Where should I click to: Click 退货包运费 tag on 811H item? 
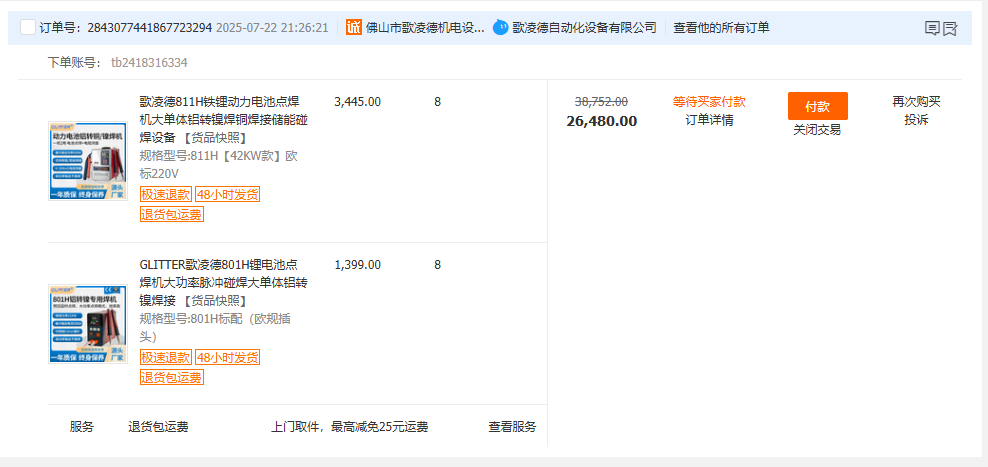pyautogui.click(x=171, y=215)
